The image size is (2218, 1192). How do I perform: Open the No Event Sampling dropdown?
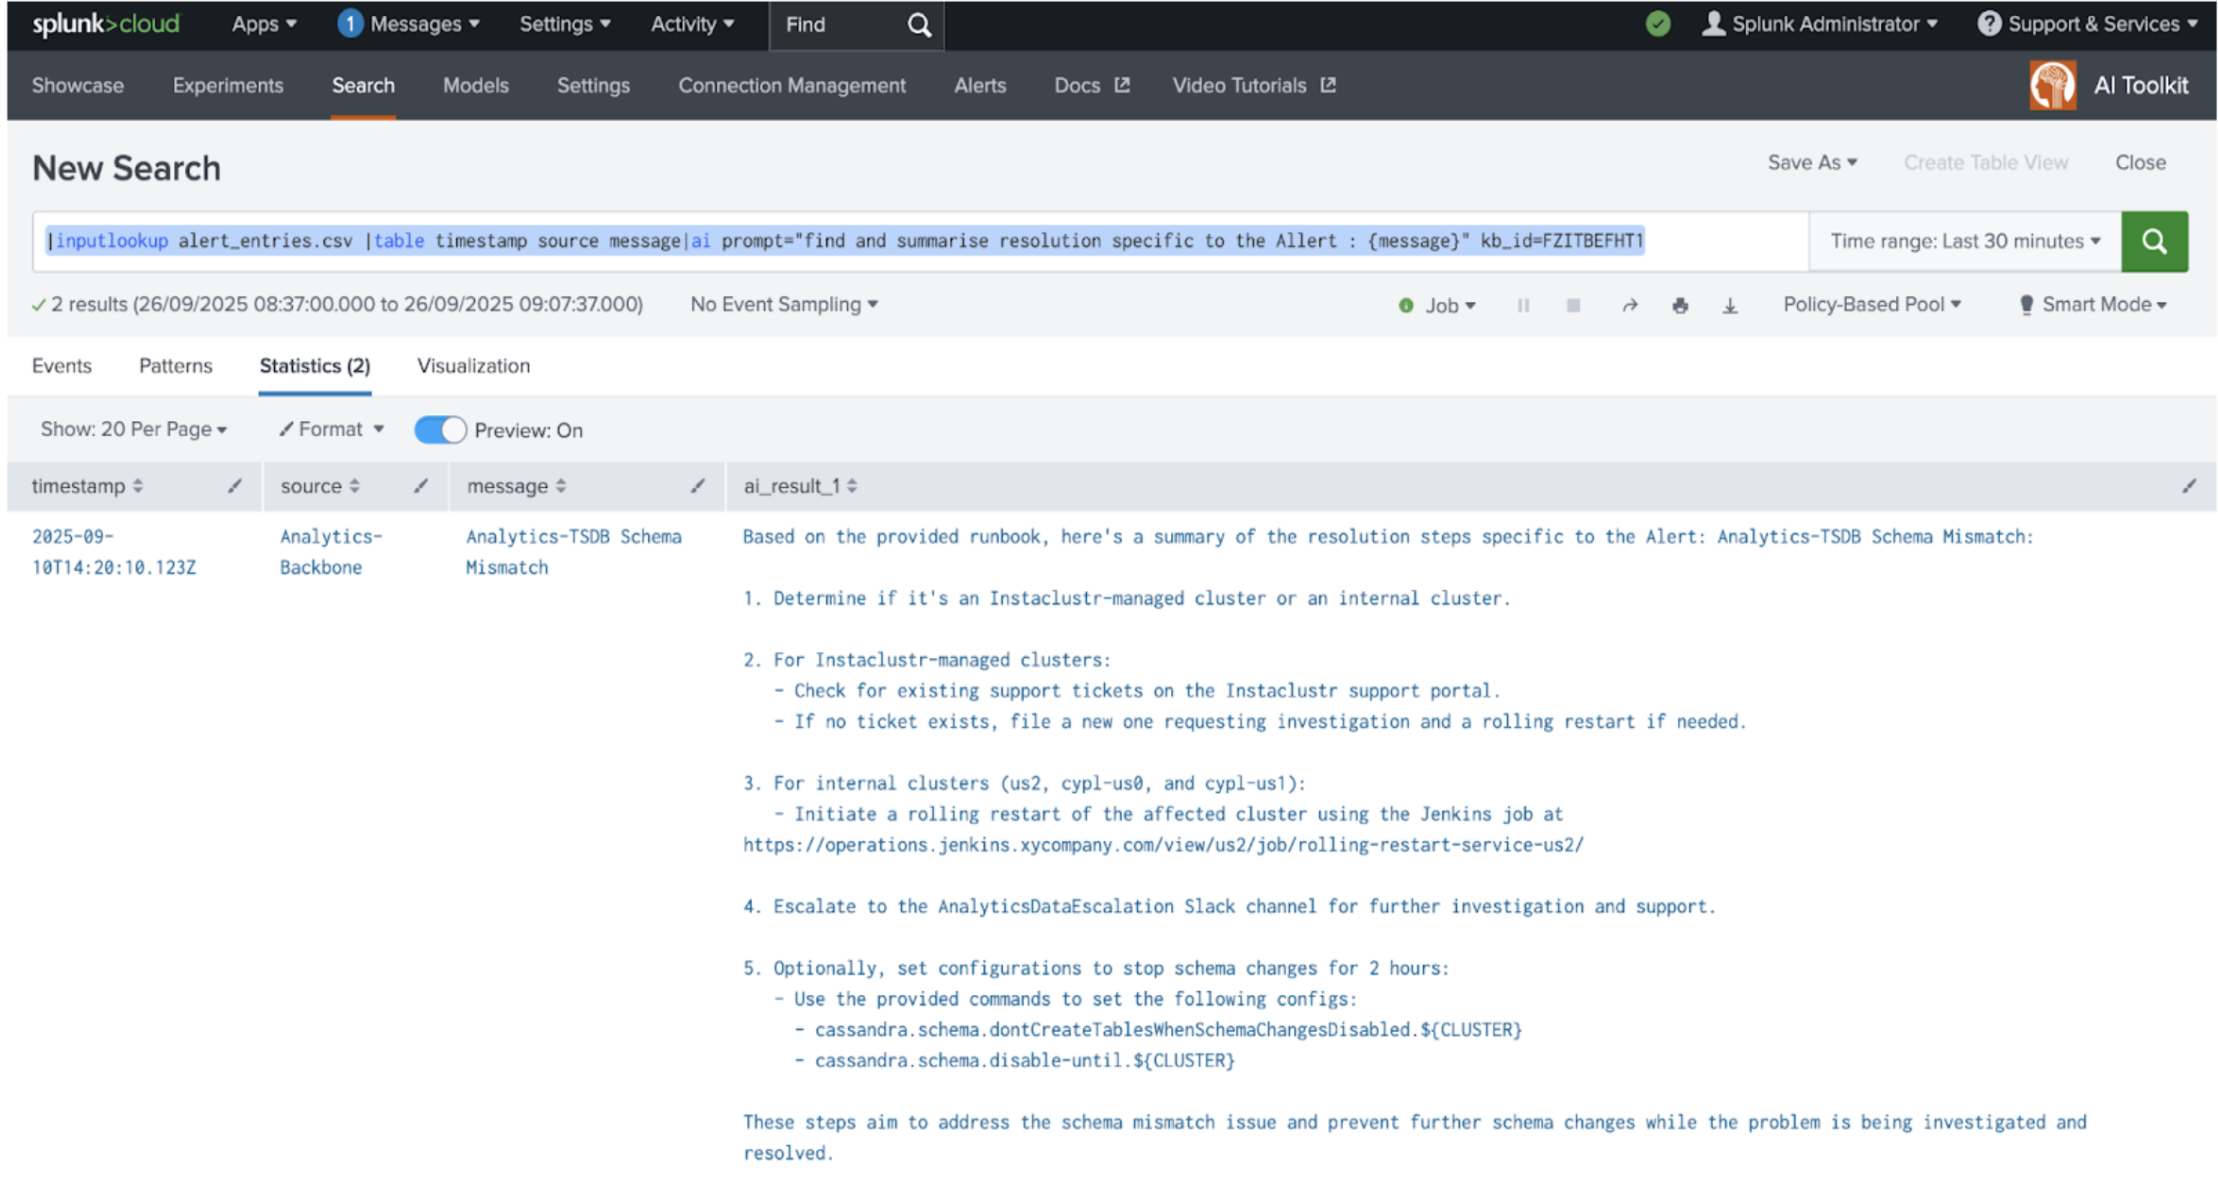click(x=784, y=304)
